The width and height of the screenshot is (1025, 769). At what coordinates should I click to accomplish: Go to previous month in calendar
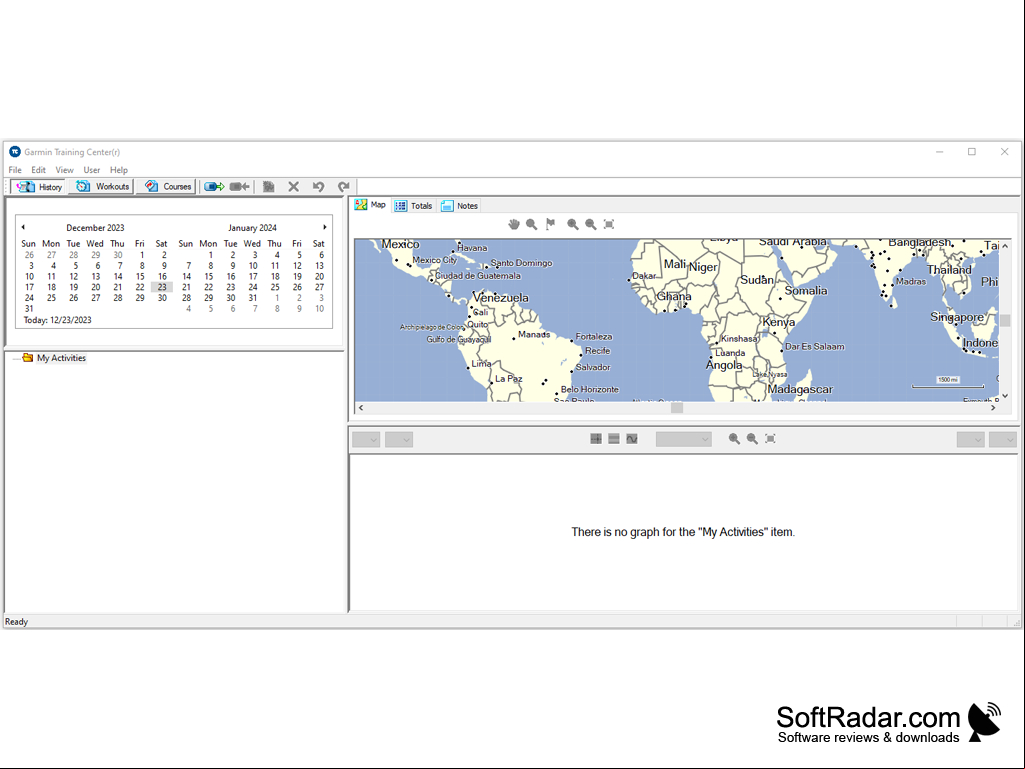pyautogui.click(x=23, y=227)
